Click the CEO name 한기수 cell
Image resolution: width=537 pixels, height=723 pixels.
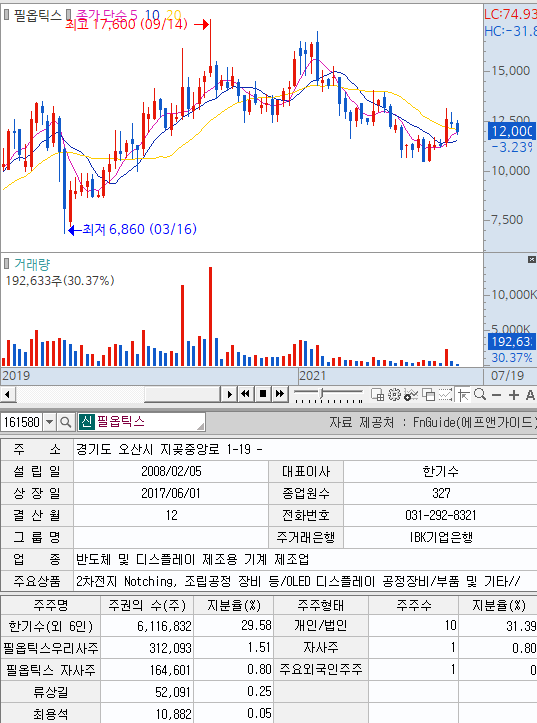pyautogui.click(x=440, y=471)
